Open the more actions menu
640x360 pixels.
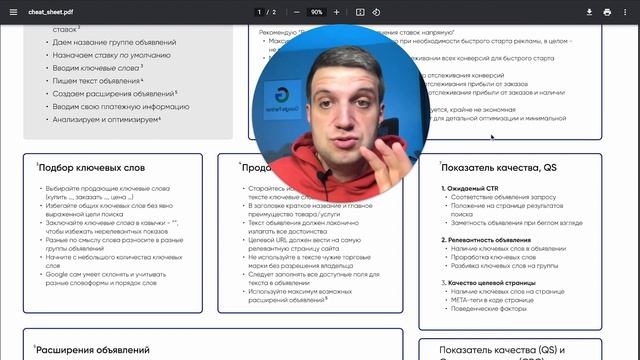point(625,12)
